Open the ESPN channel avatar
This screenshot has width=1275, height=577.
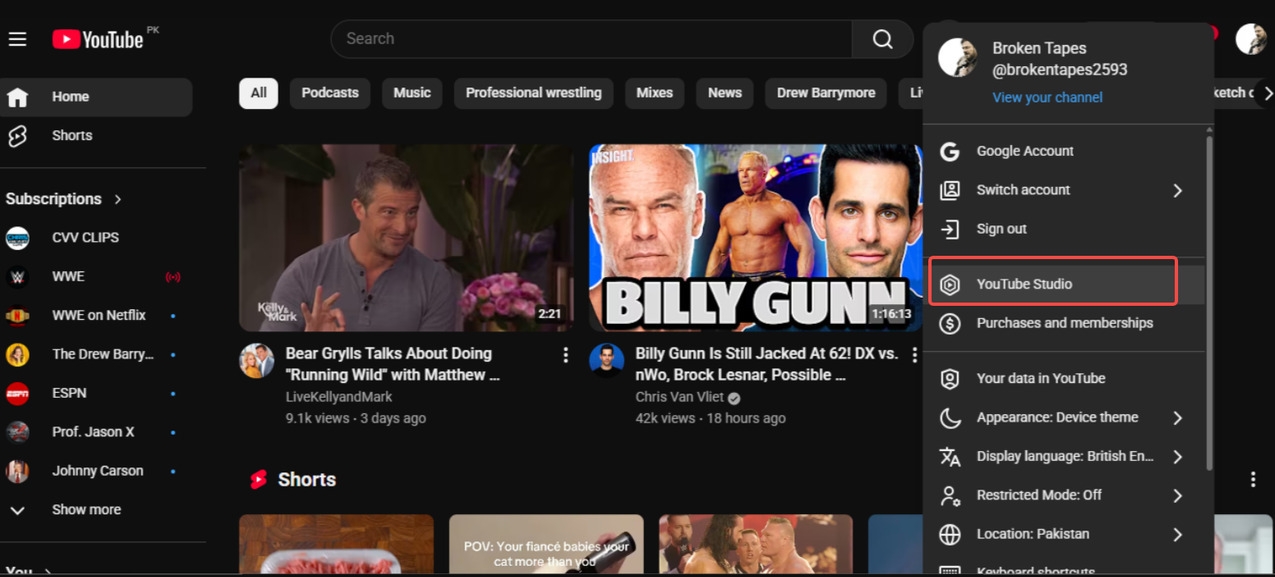(x=17, y=394)
